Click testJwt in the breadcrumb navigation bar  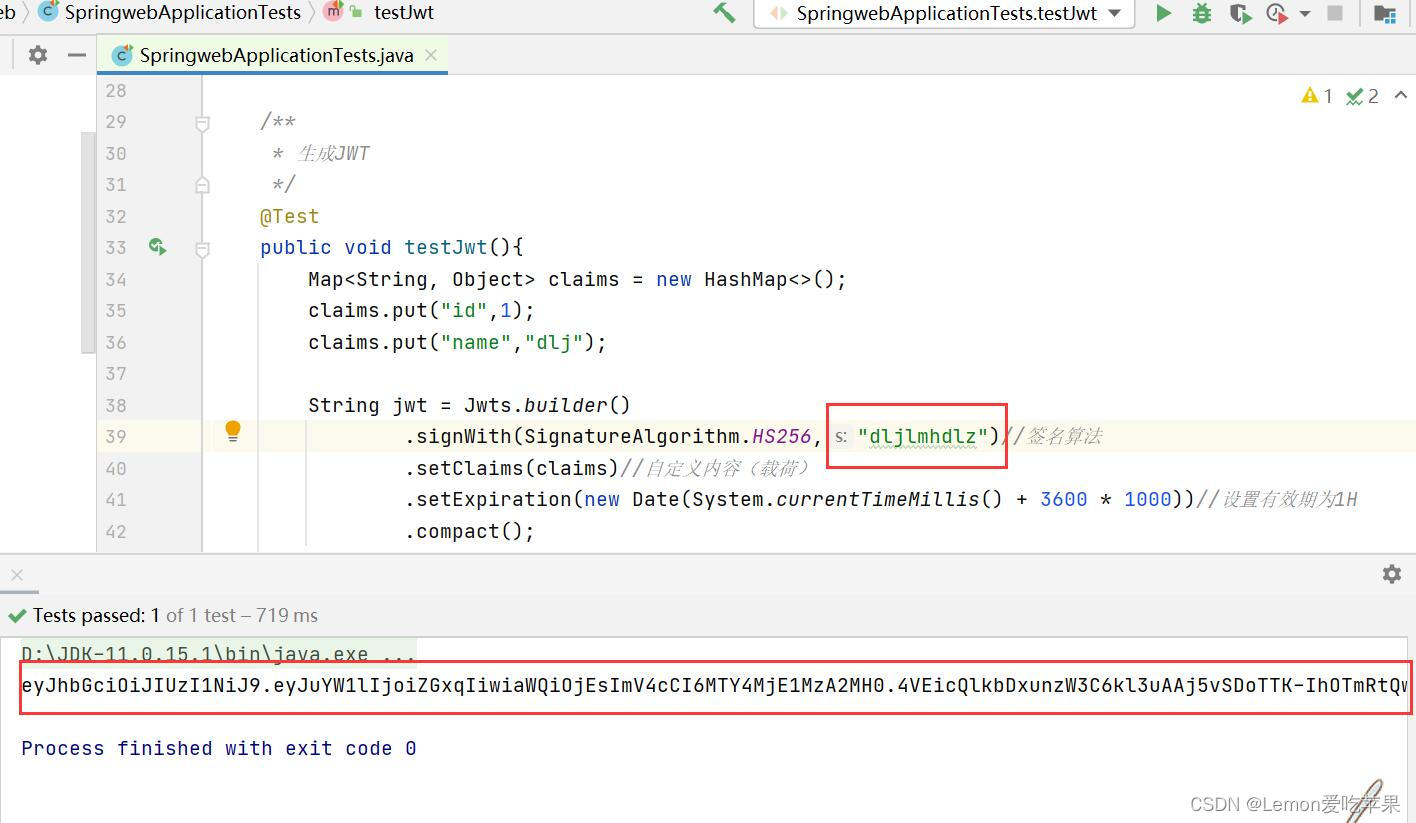[404, 12]
